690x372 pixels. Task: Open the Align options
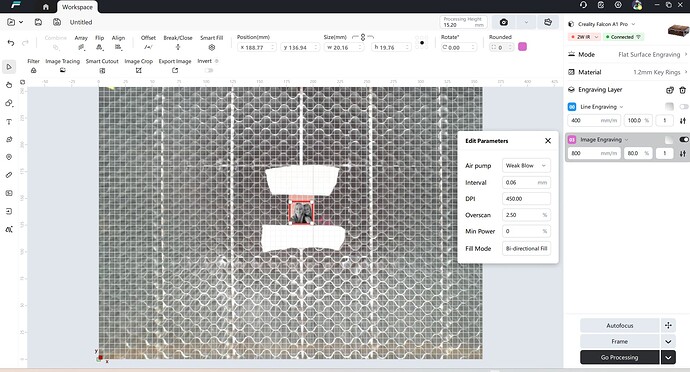tap(118, 43)
